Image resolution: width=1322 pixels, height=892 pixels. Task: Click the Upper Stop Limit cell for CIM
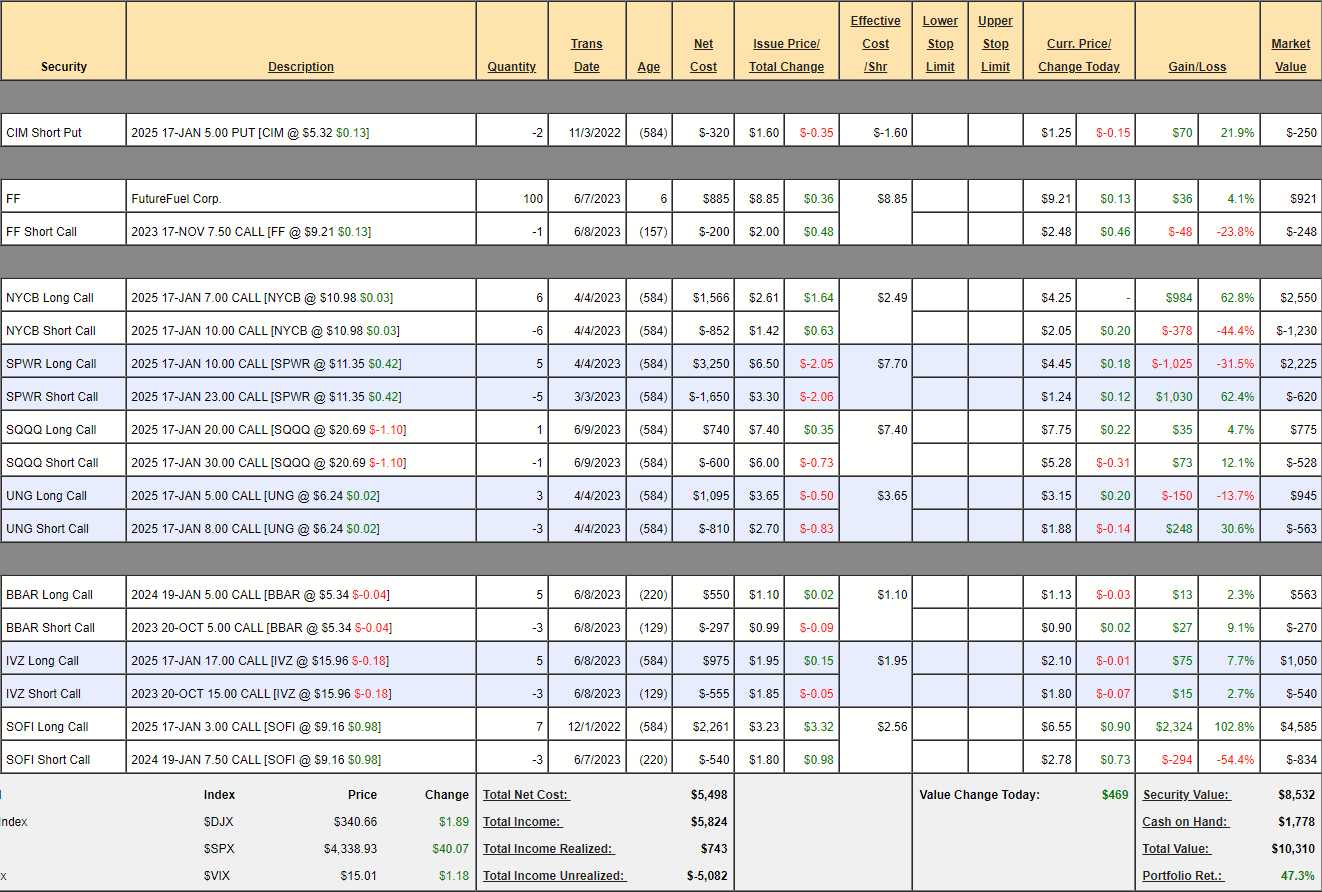994,132
